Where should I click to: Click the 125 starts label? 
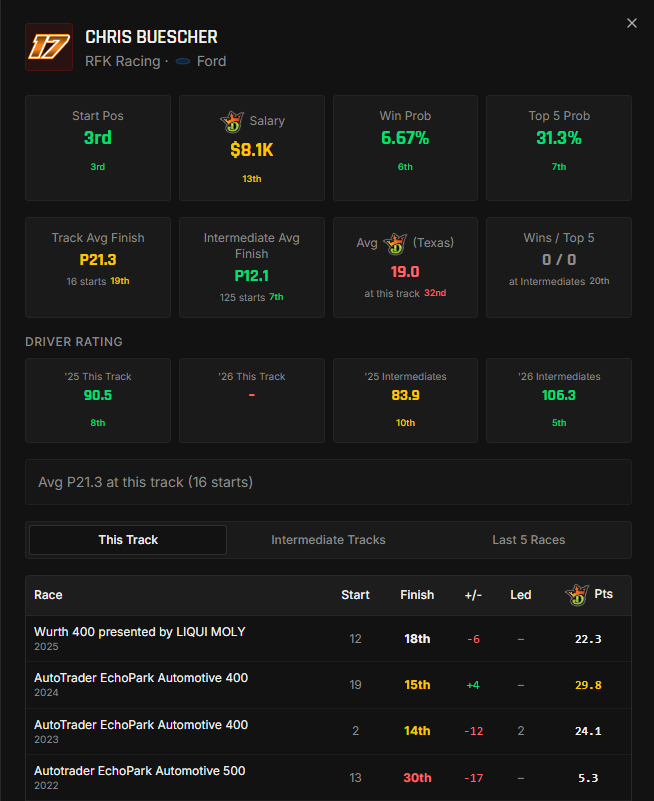pyautogui.click(x=243, y=297)
